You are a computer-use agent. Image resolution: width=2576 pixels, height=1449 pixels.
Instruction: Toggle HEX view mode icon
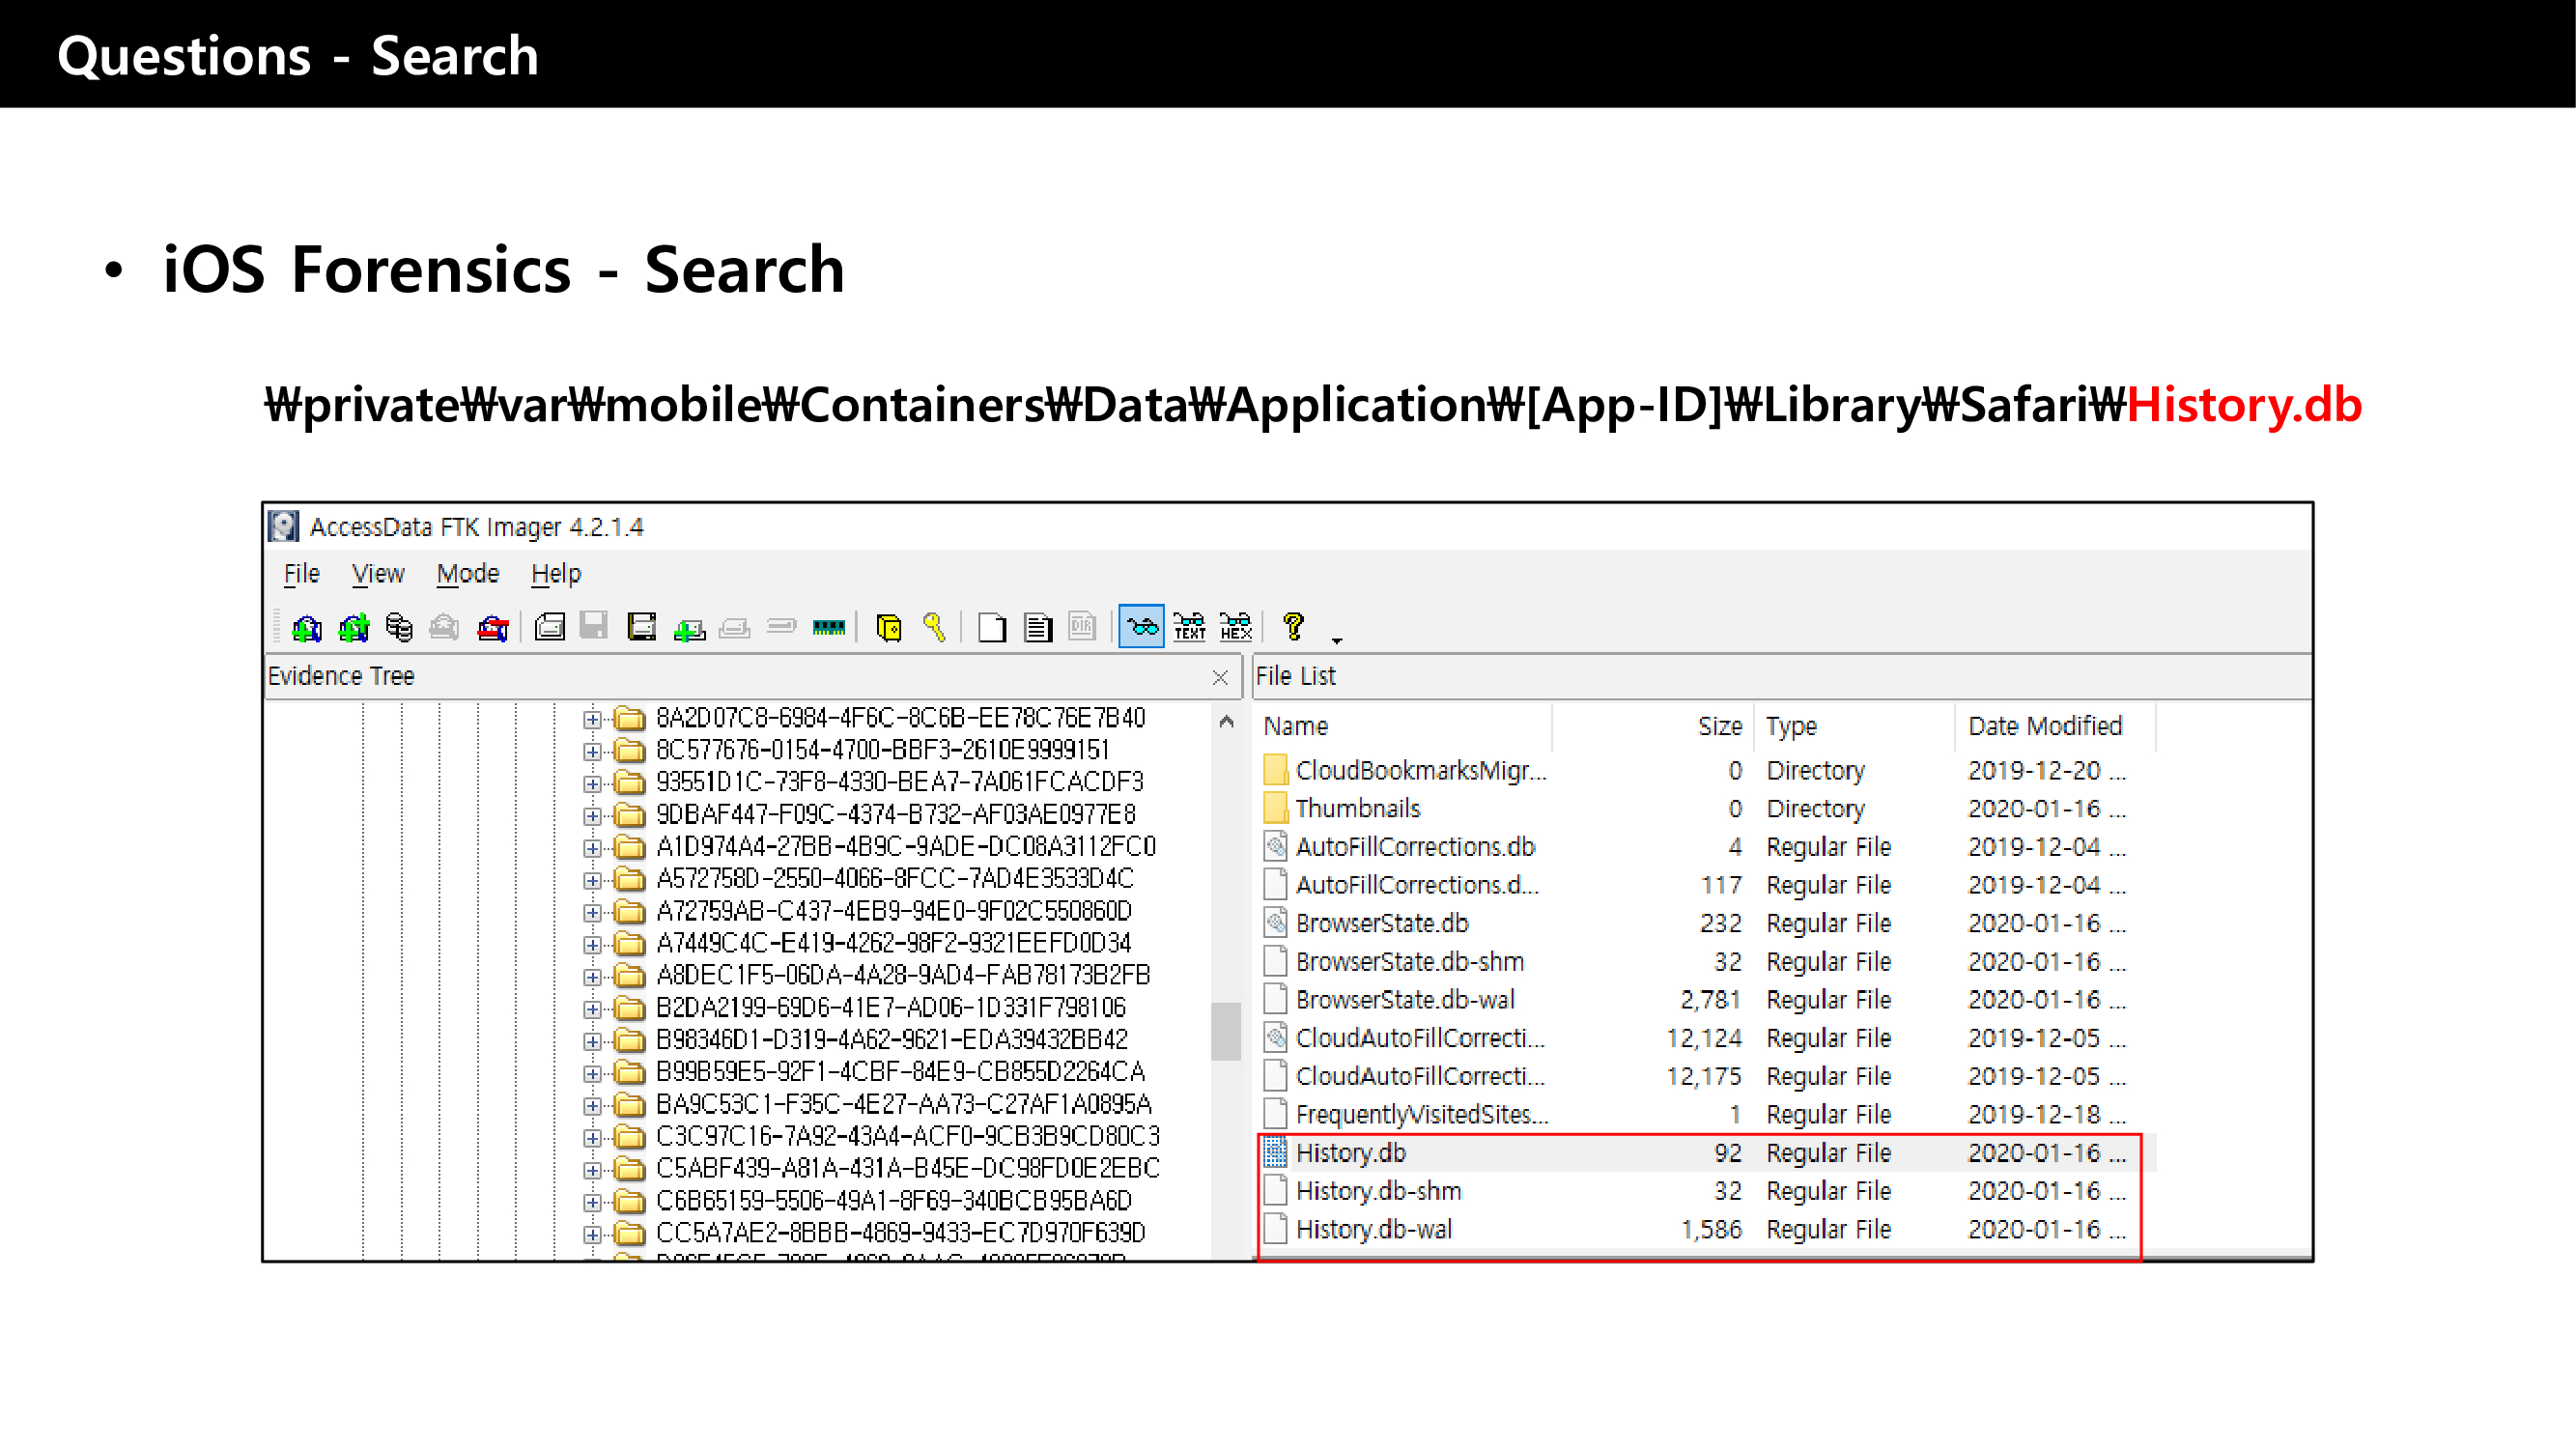[x=1236, y=628]
